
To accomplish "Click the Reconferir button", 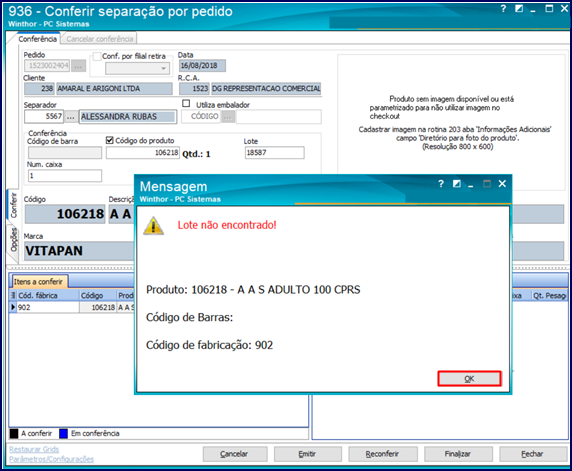I will (x=383, y=454).
